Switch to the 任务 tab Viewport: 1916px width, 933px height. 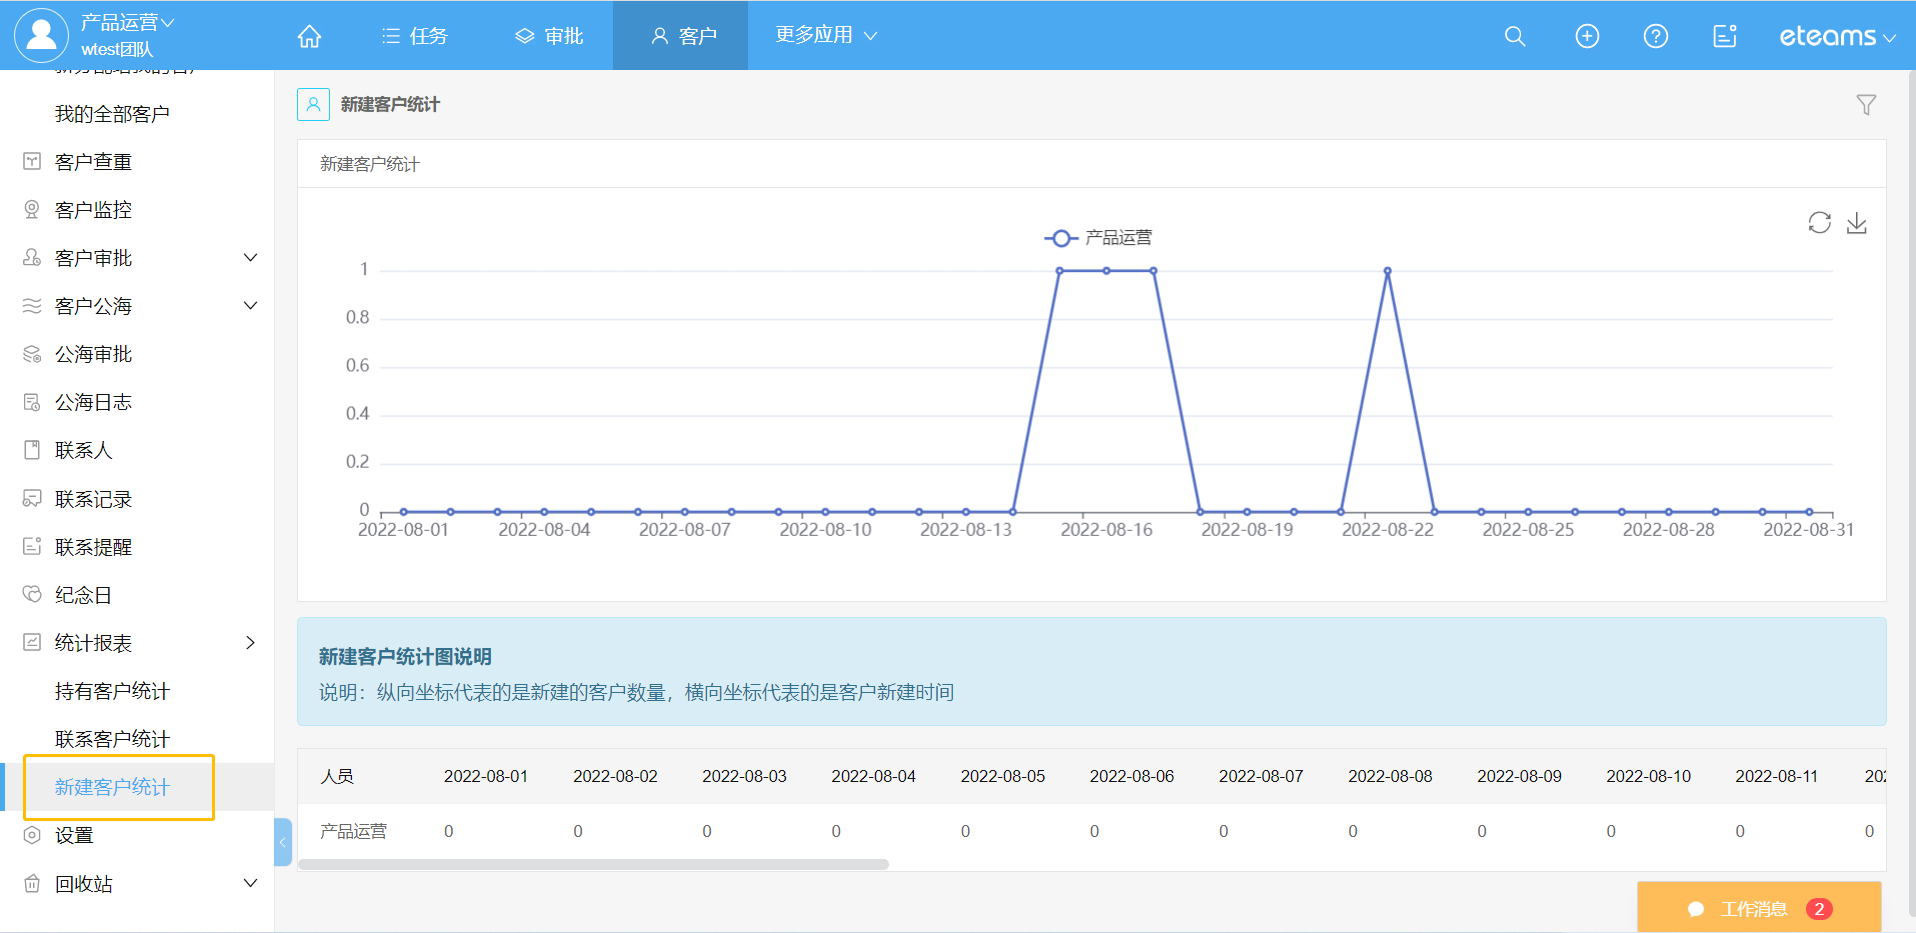[x=415, y=37]
